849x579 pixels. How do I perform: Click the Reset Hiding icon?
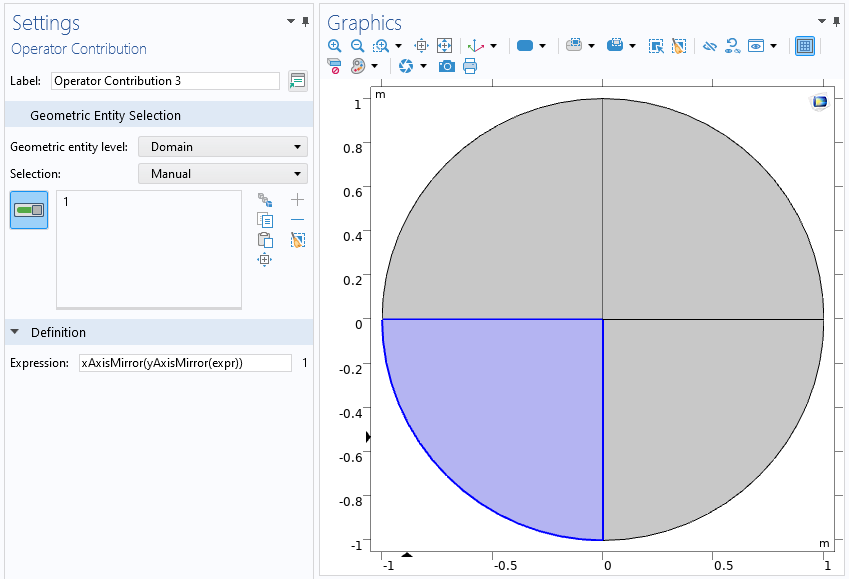[733, 46]
